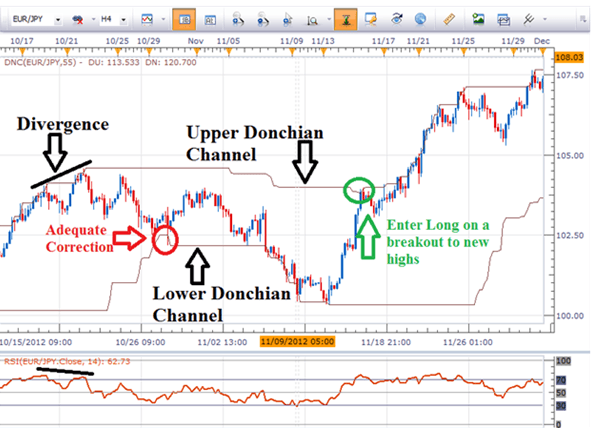Image resolution: width=591 pixels, height=445 pixels.
Task: Select the ruler measurement tool
Action: click(449, 19)
